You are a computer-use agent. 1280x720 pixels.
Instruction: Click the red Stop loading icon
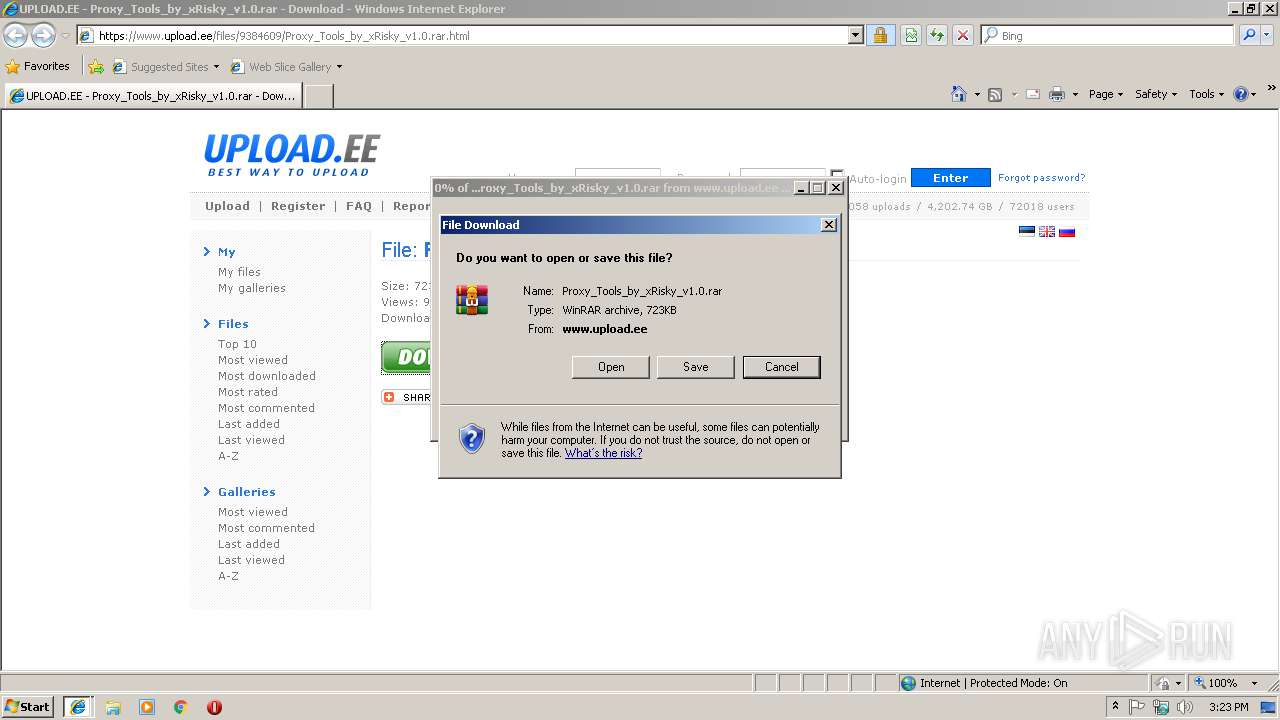(963, 35)
